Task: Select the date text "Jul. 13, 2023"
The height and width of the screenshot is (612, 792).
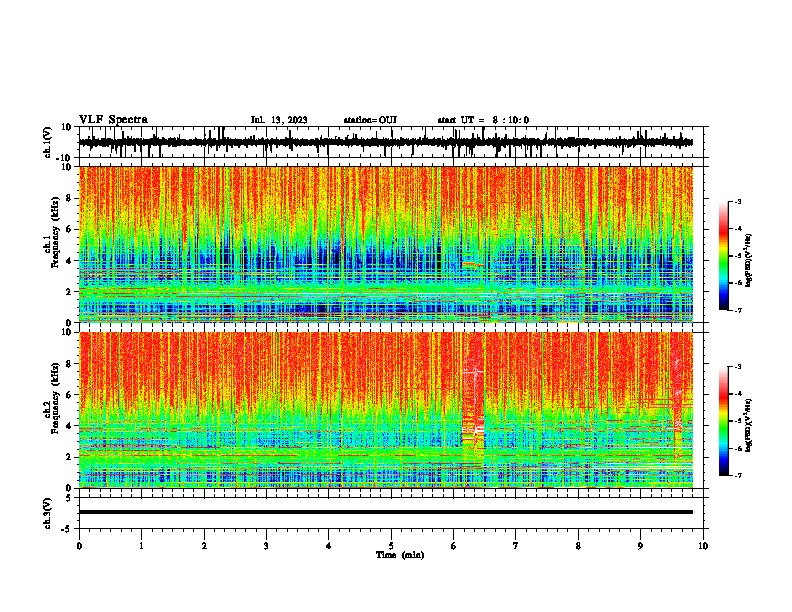Action: tap(279, 120)
